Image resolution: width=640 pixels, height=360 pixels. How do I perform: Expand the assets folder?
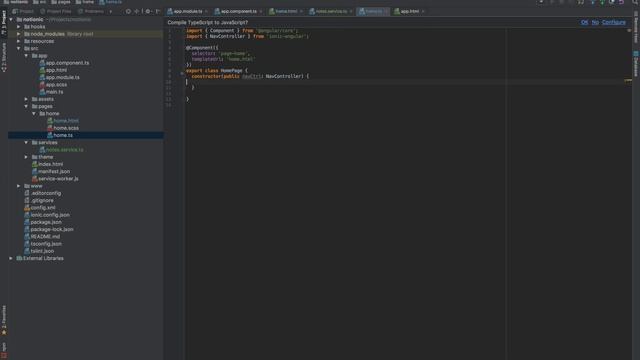pos(27,99)
